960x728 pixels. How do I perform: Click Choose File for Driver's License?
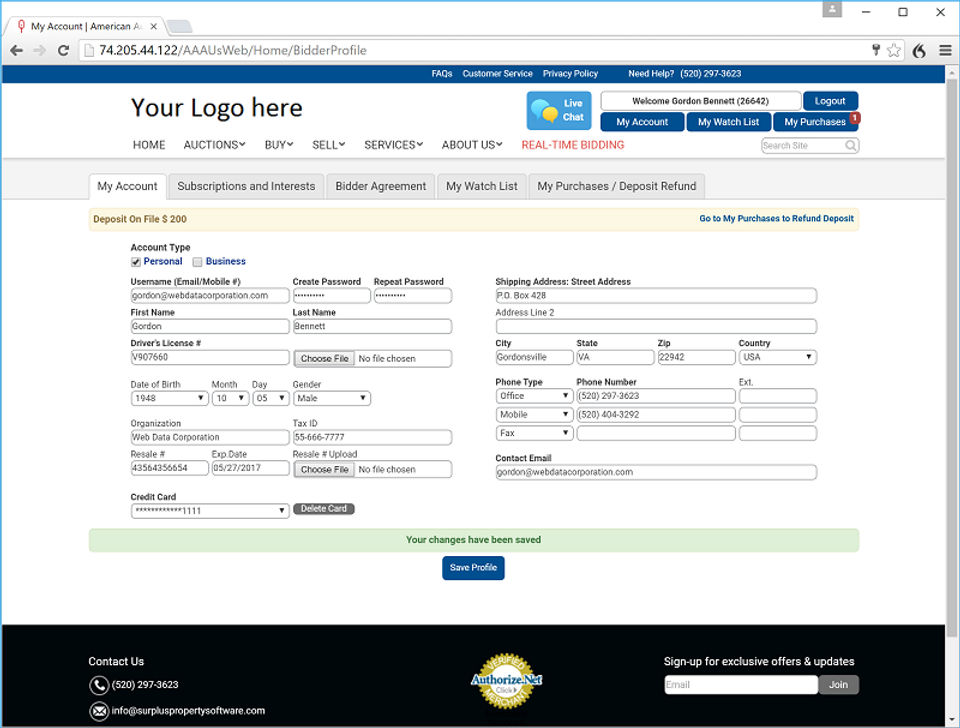pyautogui.click(x=324, y=359)
